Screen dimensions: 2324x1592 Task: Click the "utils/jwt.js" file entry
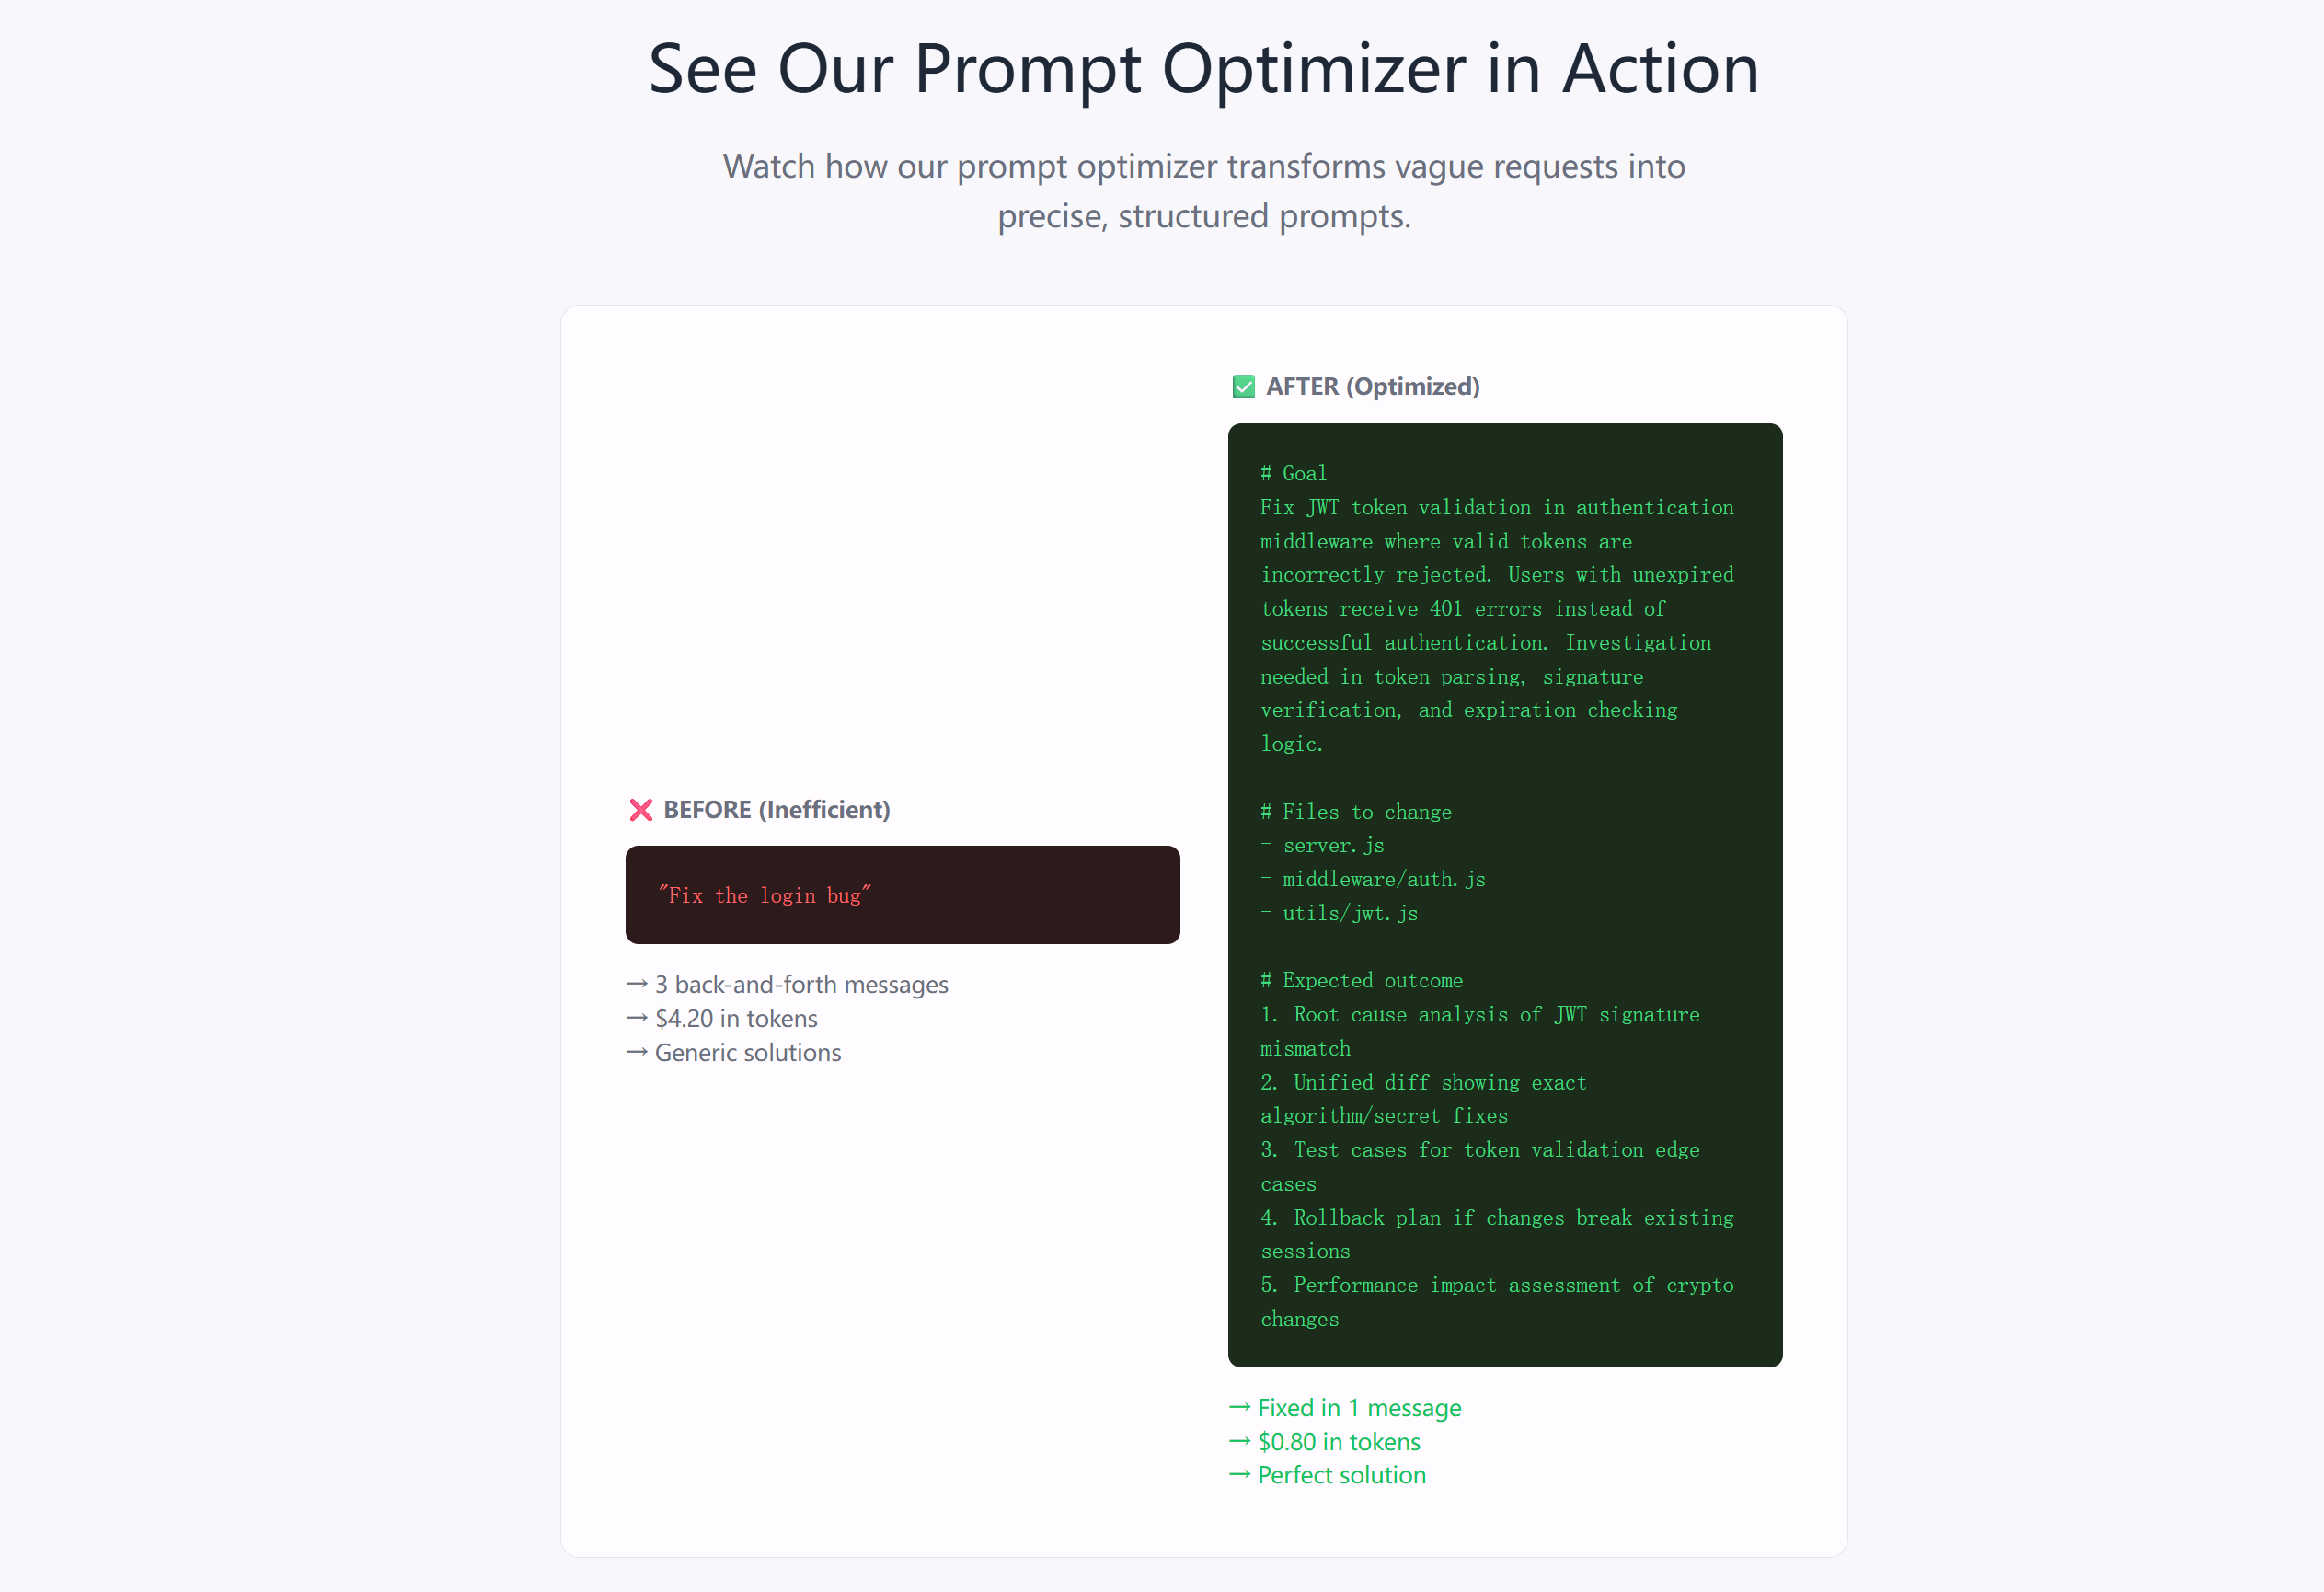point(1350,913)
